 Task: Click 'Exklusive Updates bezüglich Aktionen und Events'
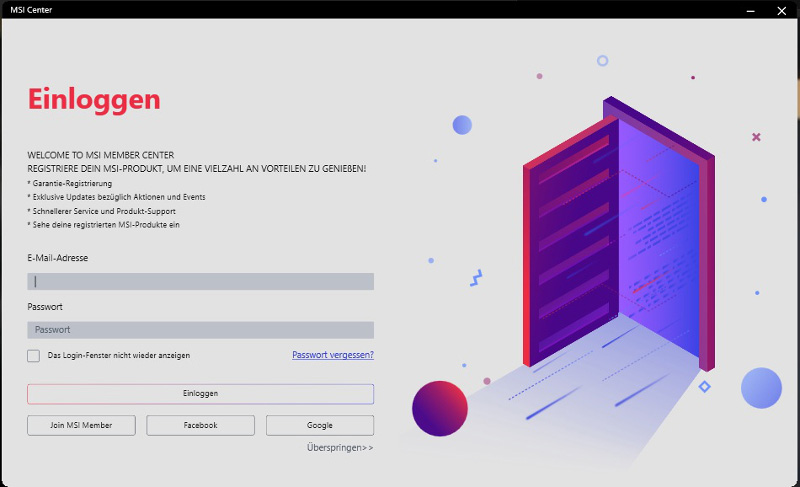click(119, 197)
